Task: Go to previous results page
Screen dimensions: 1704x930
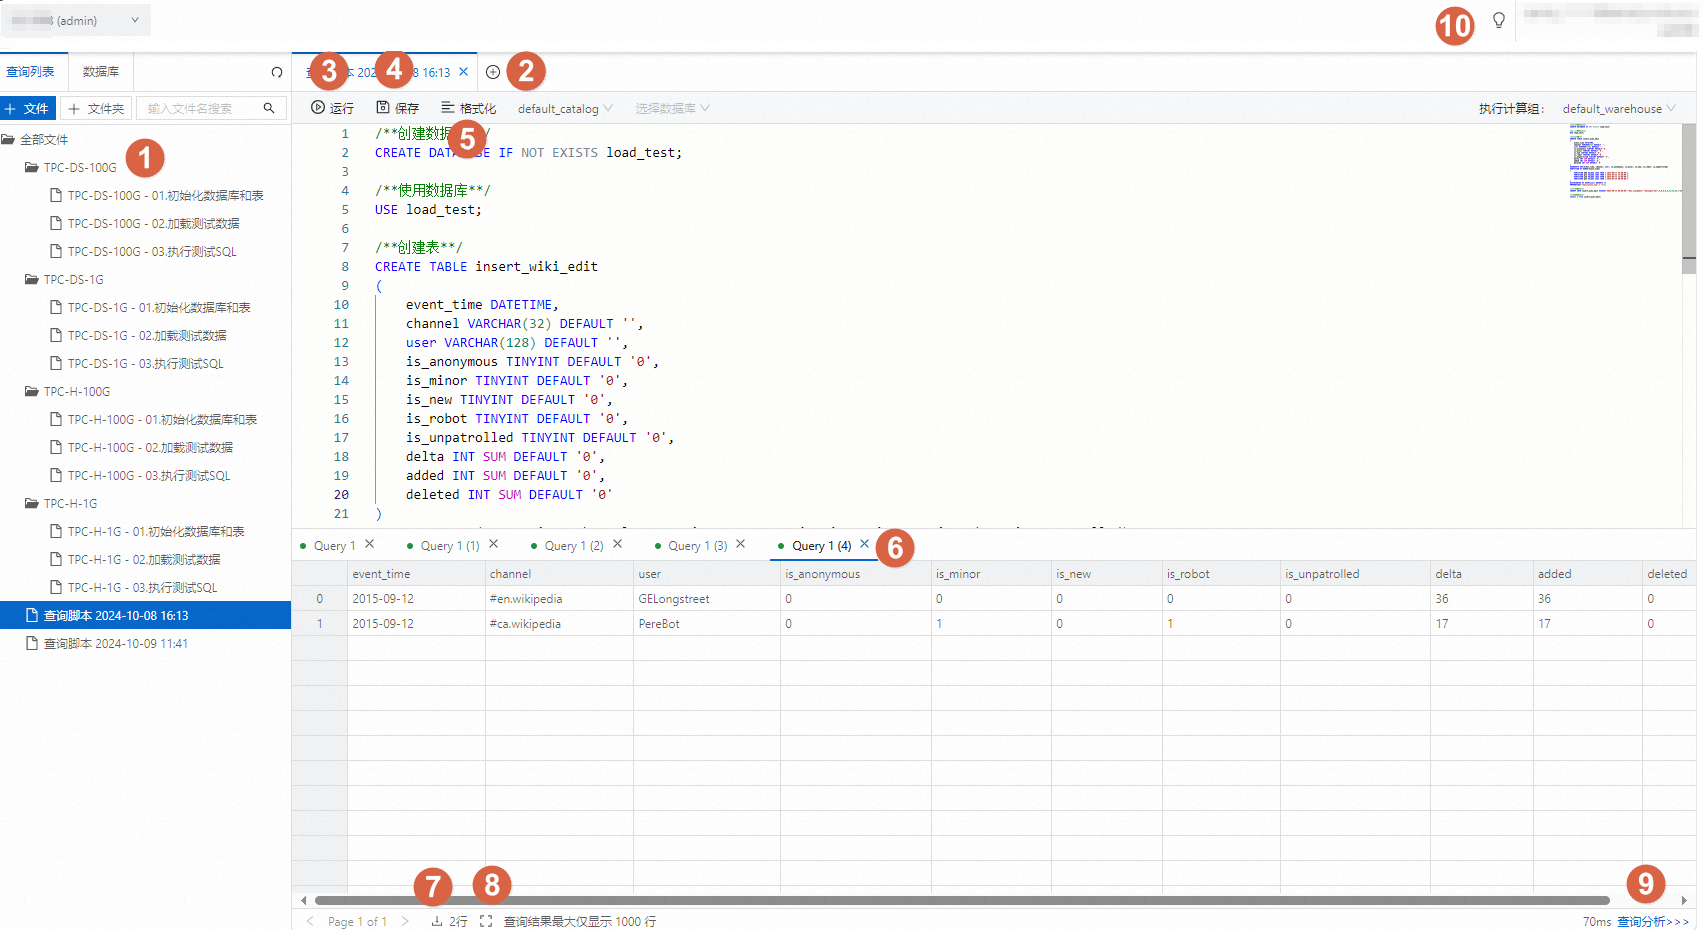Action: point(310,921)
